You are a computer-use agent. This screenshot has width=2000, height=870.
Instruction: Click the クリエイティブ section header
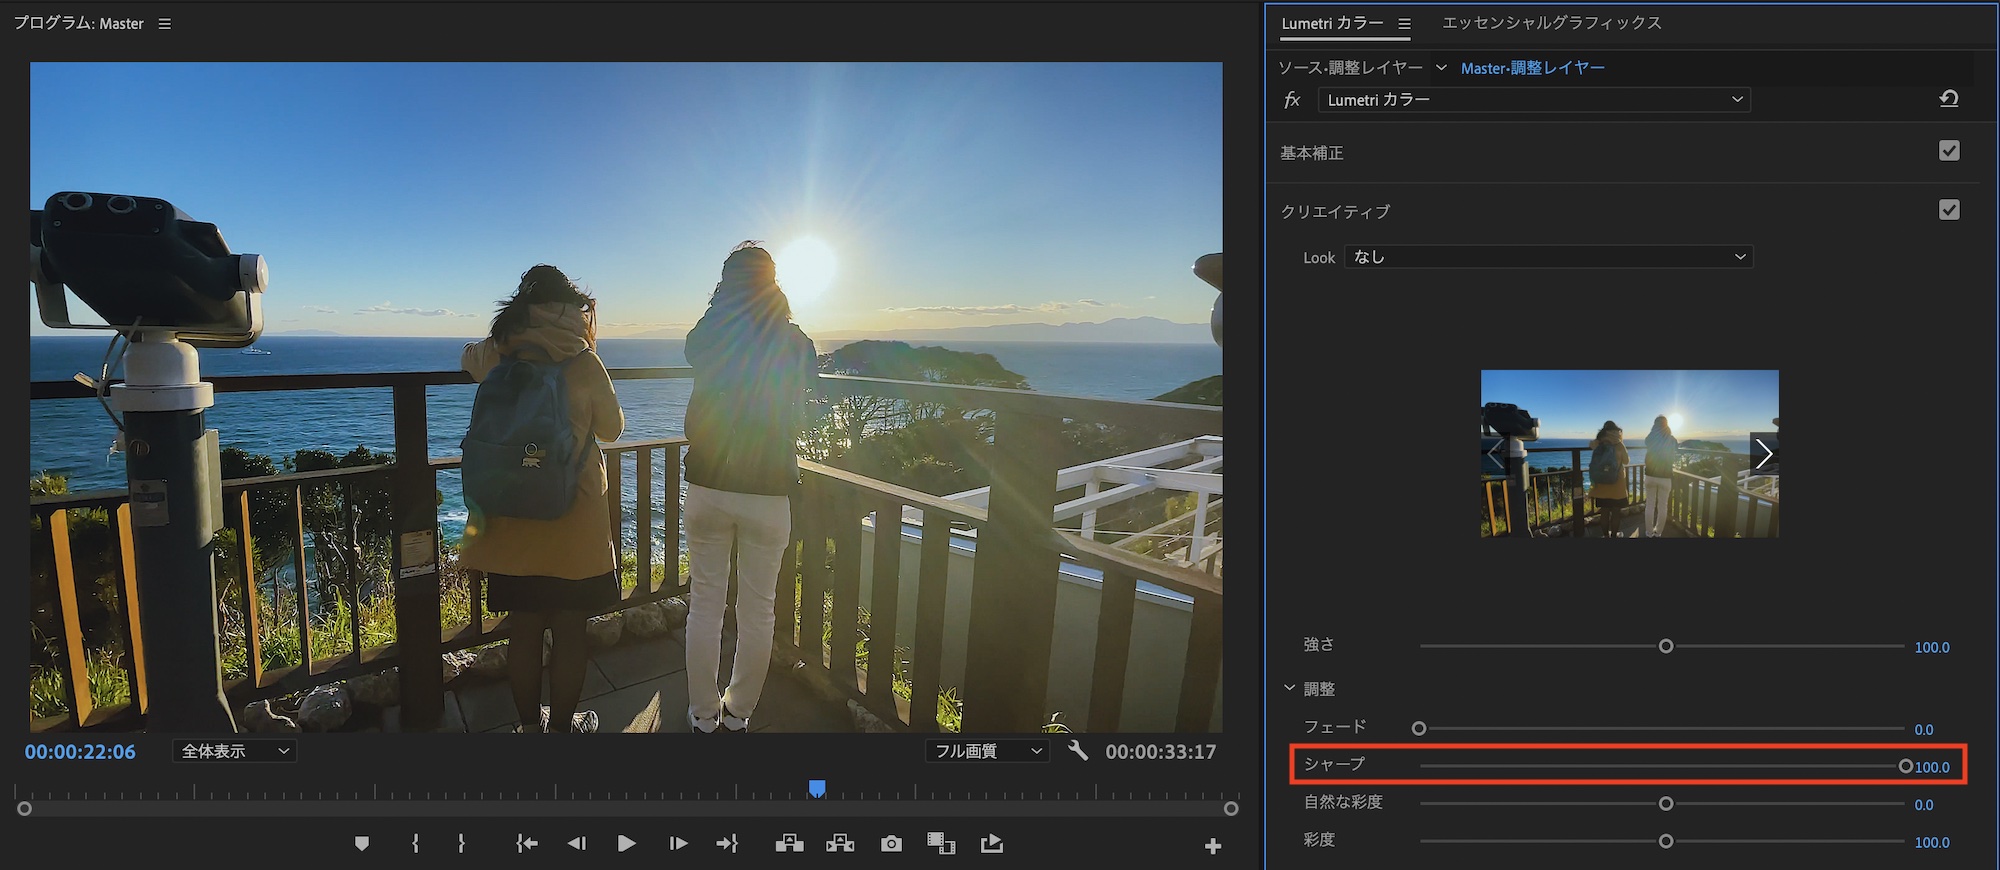(x=1336, y=212)
